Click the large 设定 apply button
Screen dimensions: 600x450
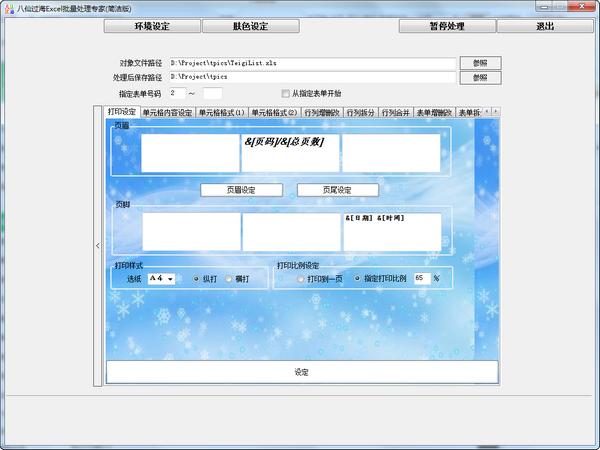pos(302,372)
